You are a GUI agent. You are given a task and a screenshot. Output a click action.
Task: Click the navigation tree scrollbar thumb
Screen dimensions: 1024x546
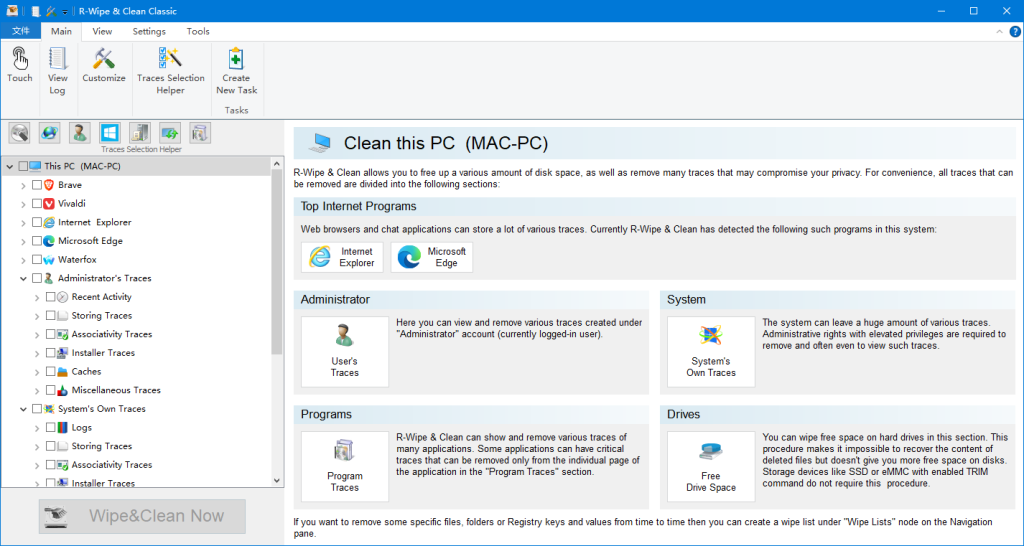tap(277, 261)
